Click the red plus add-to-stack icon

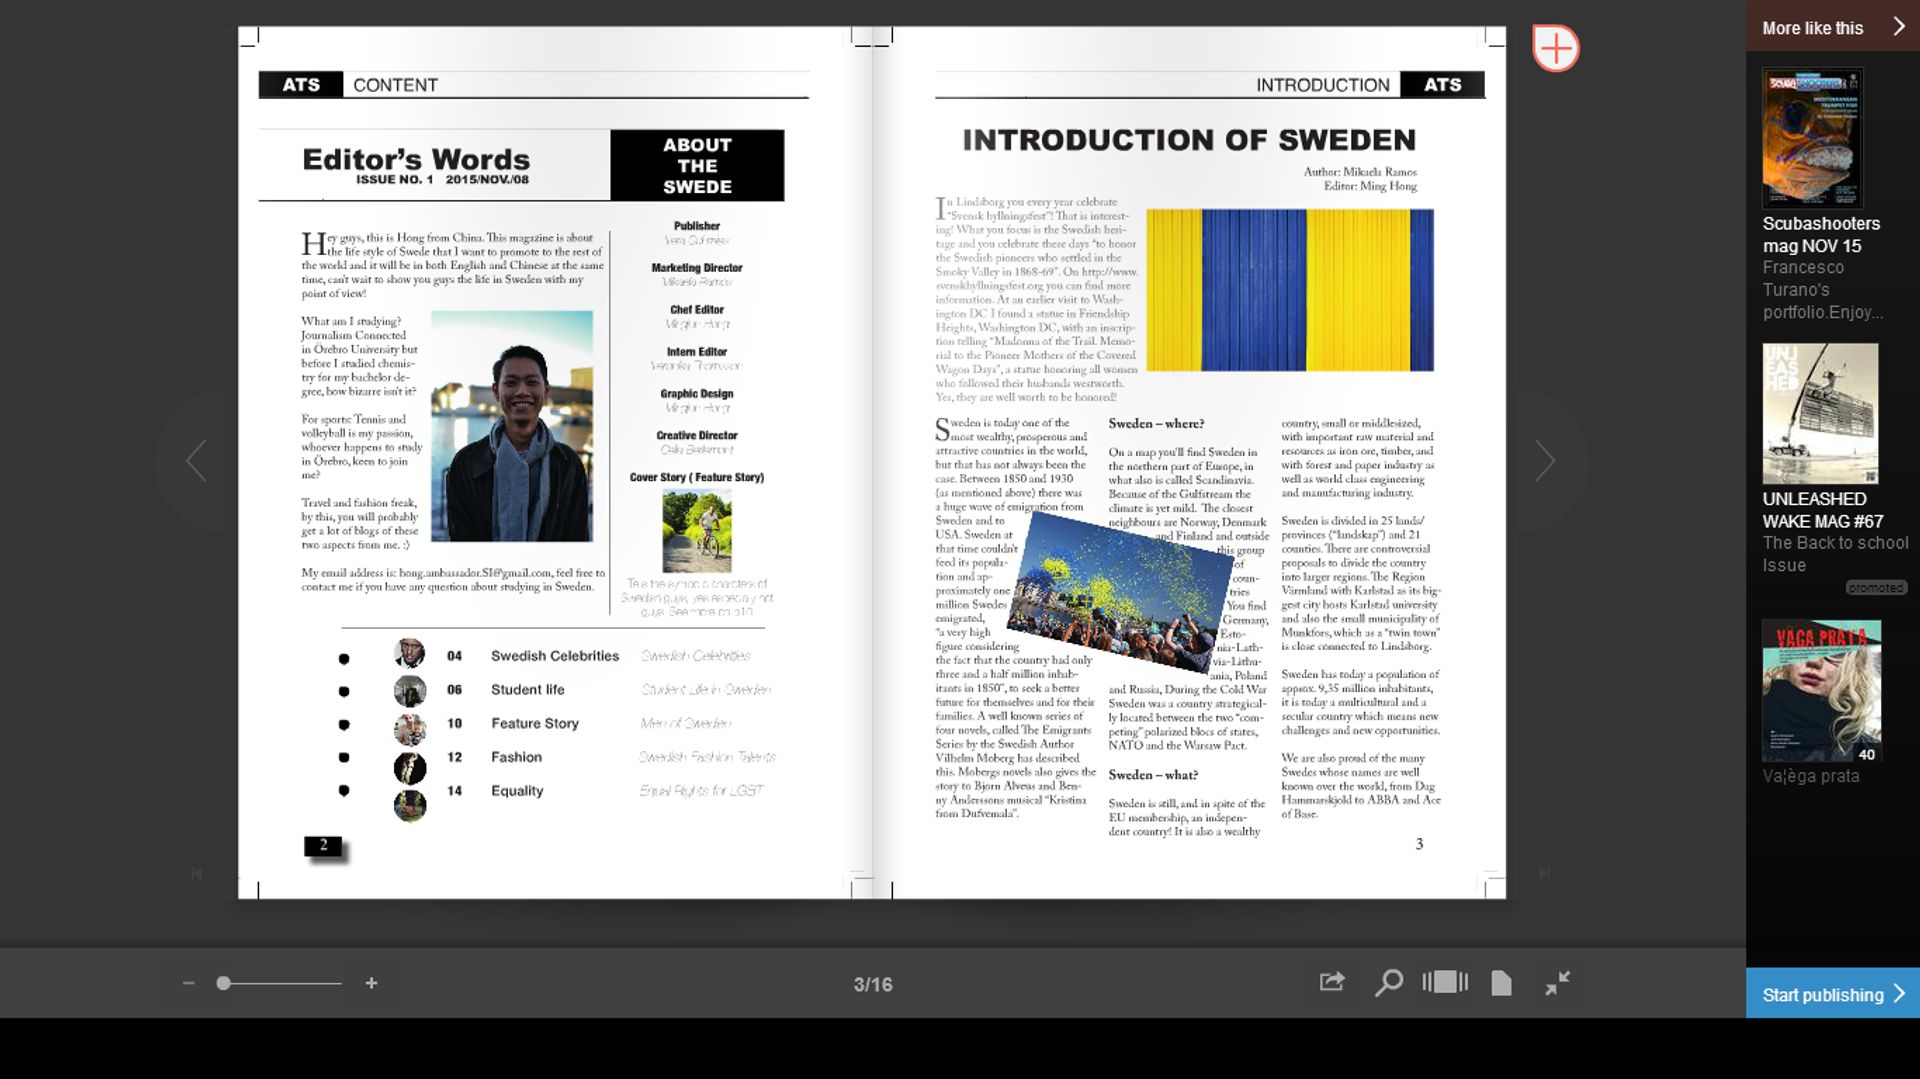[1555, 48]
